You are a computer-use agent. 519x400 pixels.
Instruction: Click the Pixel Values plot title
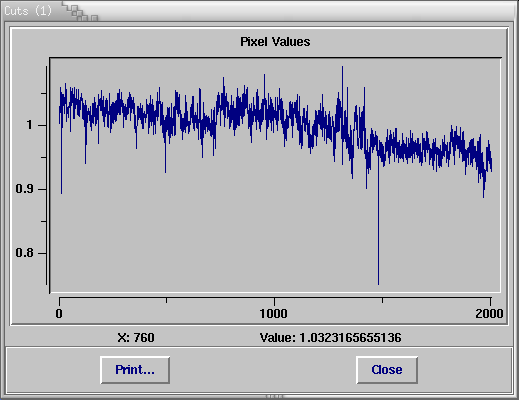[275, 42]
